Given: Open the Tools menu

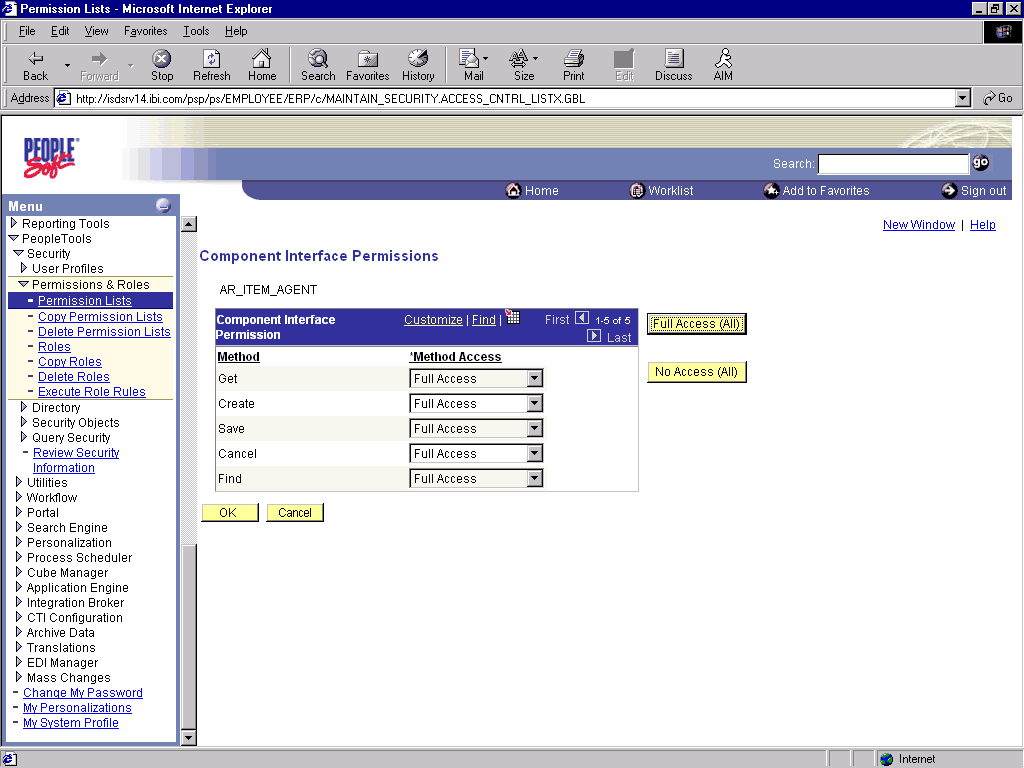Looking at the screenshot, I should point(195,31).
